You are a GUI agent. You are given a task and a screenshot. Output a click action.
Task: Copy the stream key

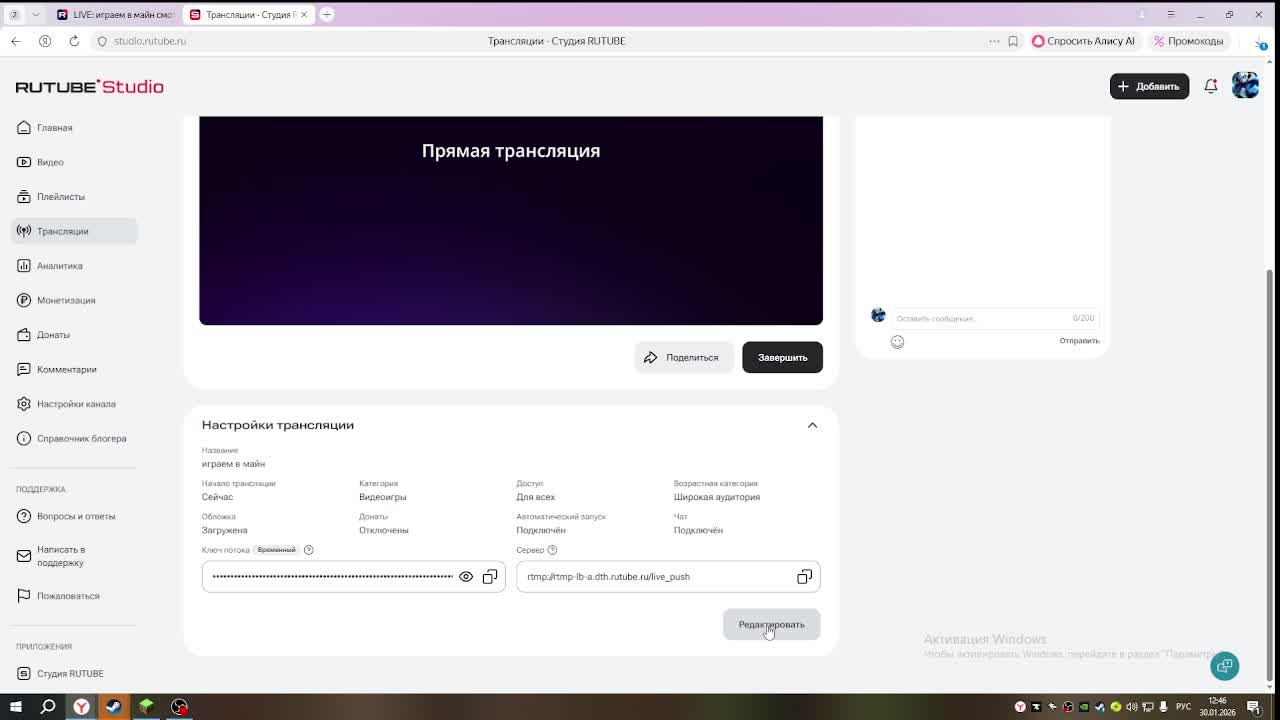coord(490,577)
